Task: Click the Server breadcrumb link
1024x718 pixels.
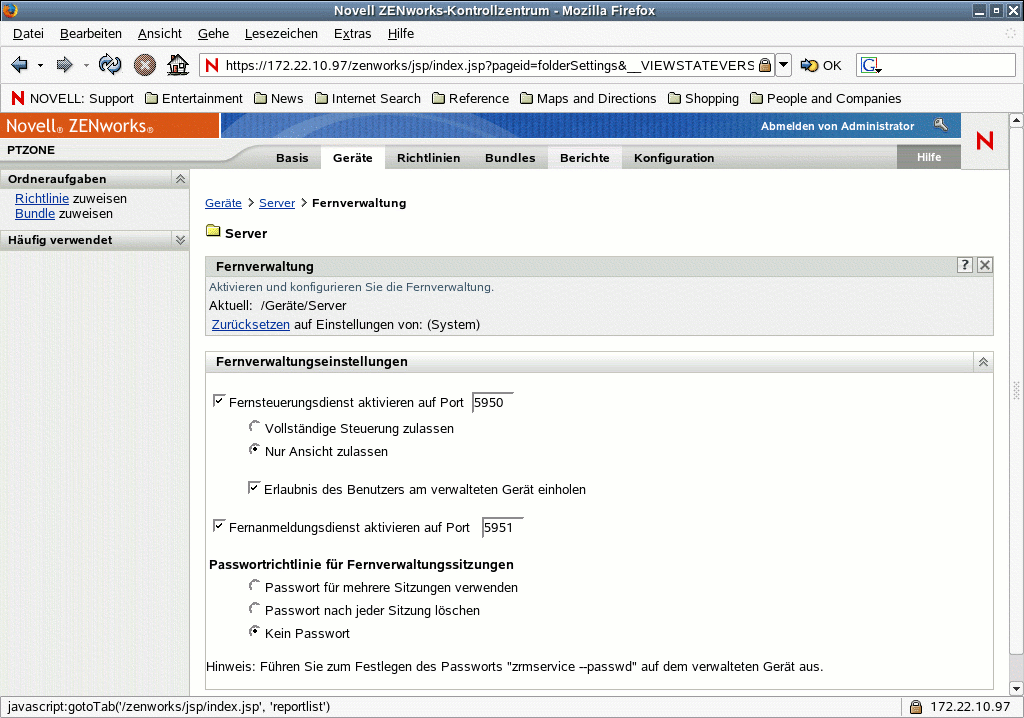Action: 277,203
